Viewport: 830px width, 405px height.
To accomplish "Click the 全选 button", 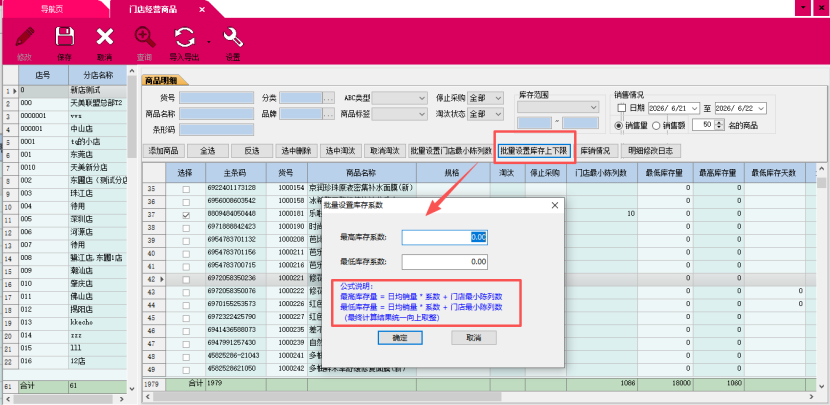I will tap(208, 151).
